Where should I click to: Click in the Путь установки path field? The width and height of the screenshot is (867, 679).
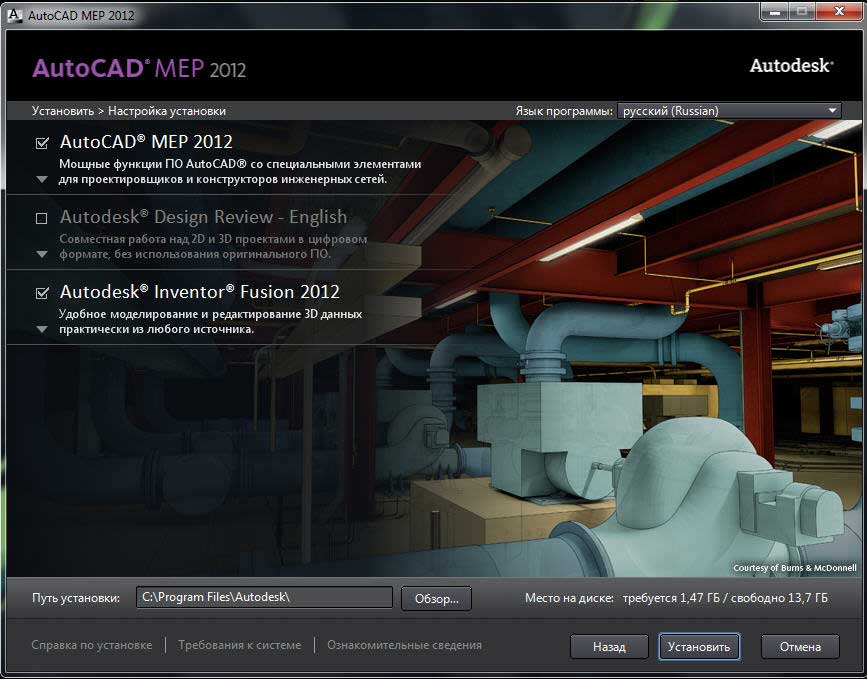pyautogui.click(x=264, y=598)
